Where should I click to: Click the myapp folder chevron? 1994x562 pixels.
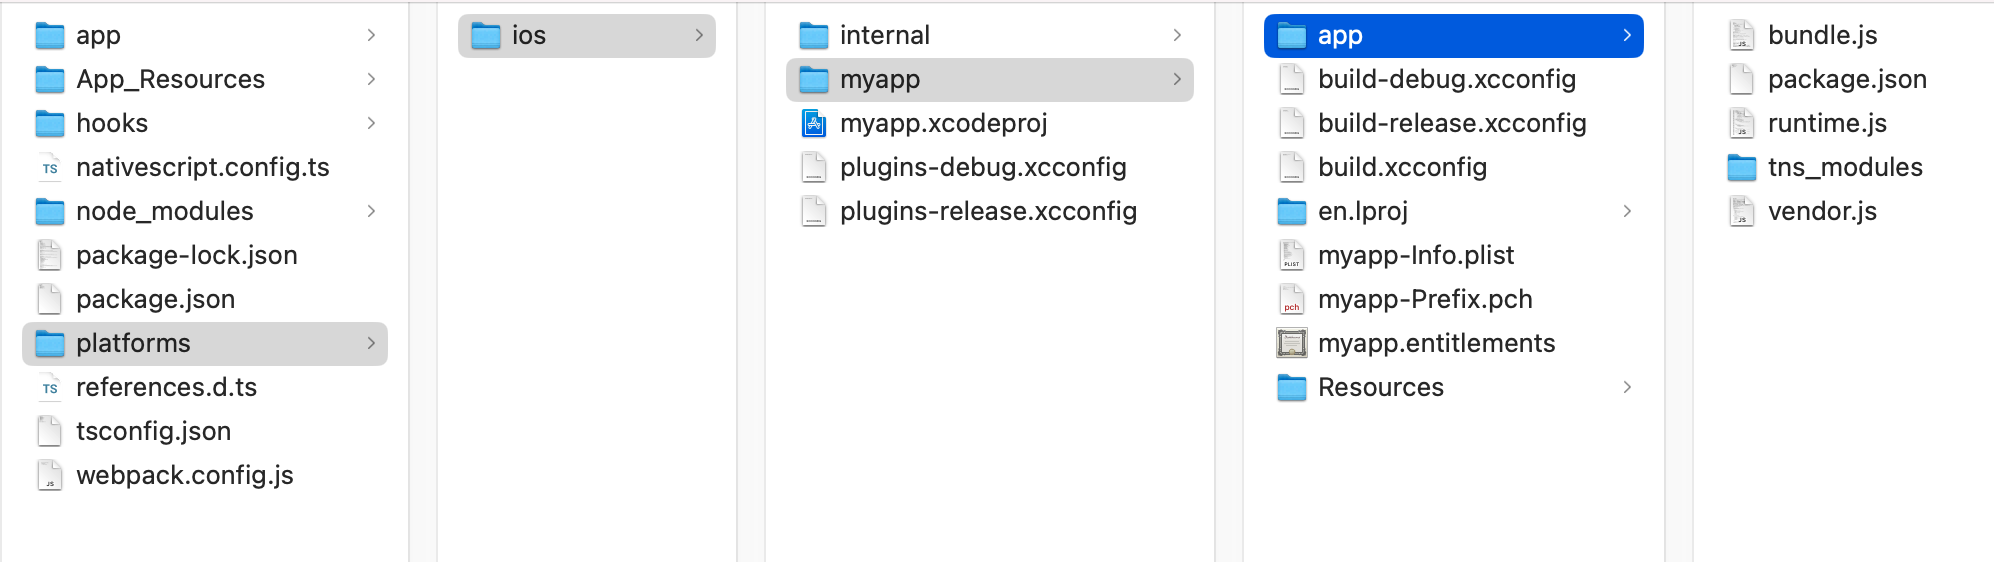1177,79
